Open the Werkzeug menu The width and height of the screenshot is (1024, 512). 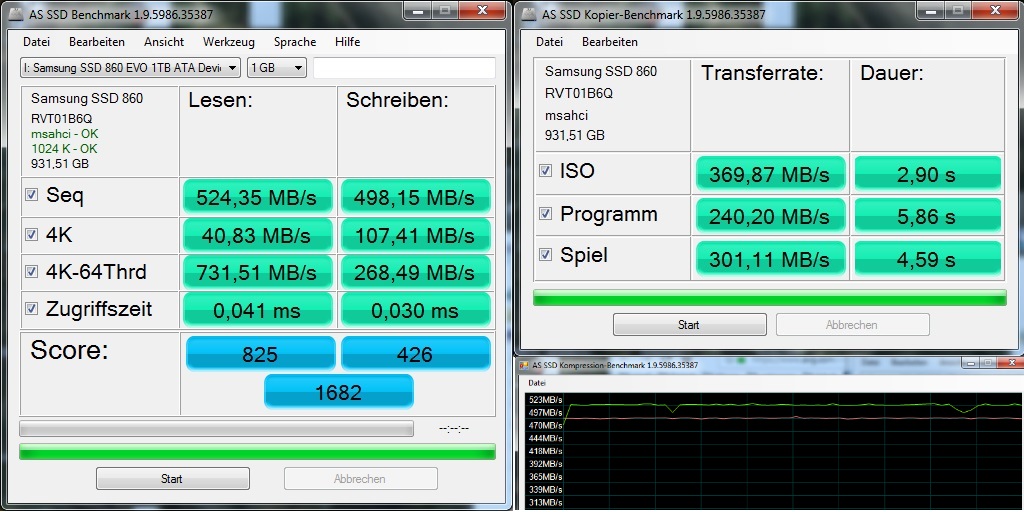(x=229, y=42)
